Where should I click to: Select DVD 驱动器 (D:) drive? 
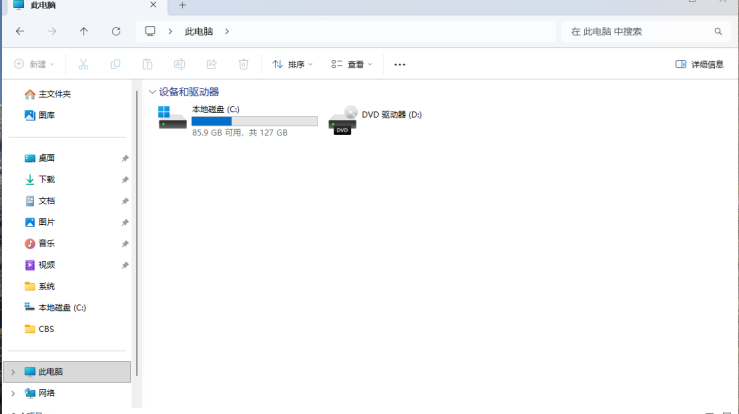[x=375, y=120]
